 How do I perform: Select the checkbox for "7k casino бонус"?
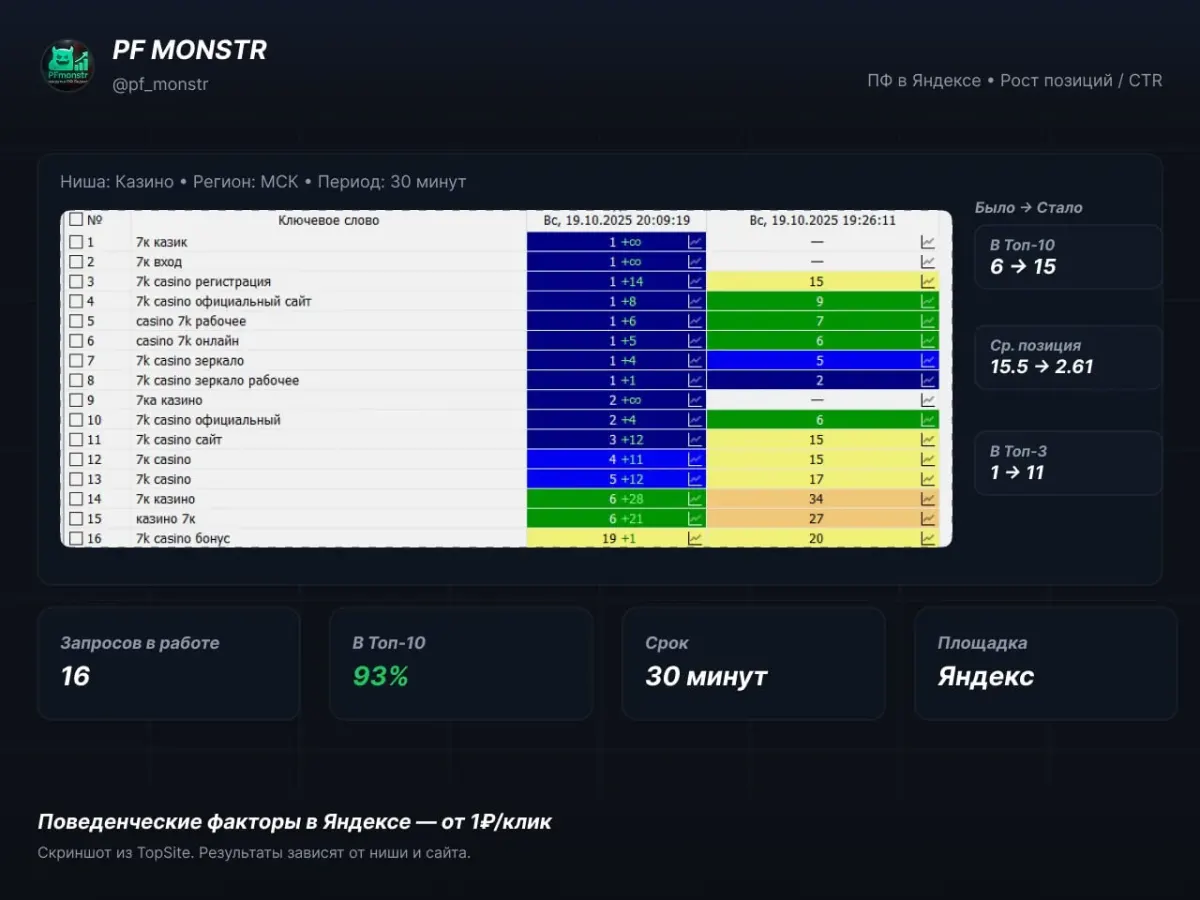pyautogui.click(x=76, y=538)
